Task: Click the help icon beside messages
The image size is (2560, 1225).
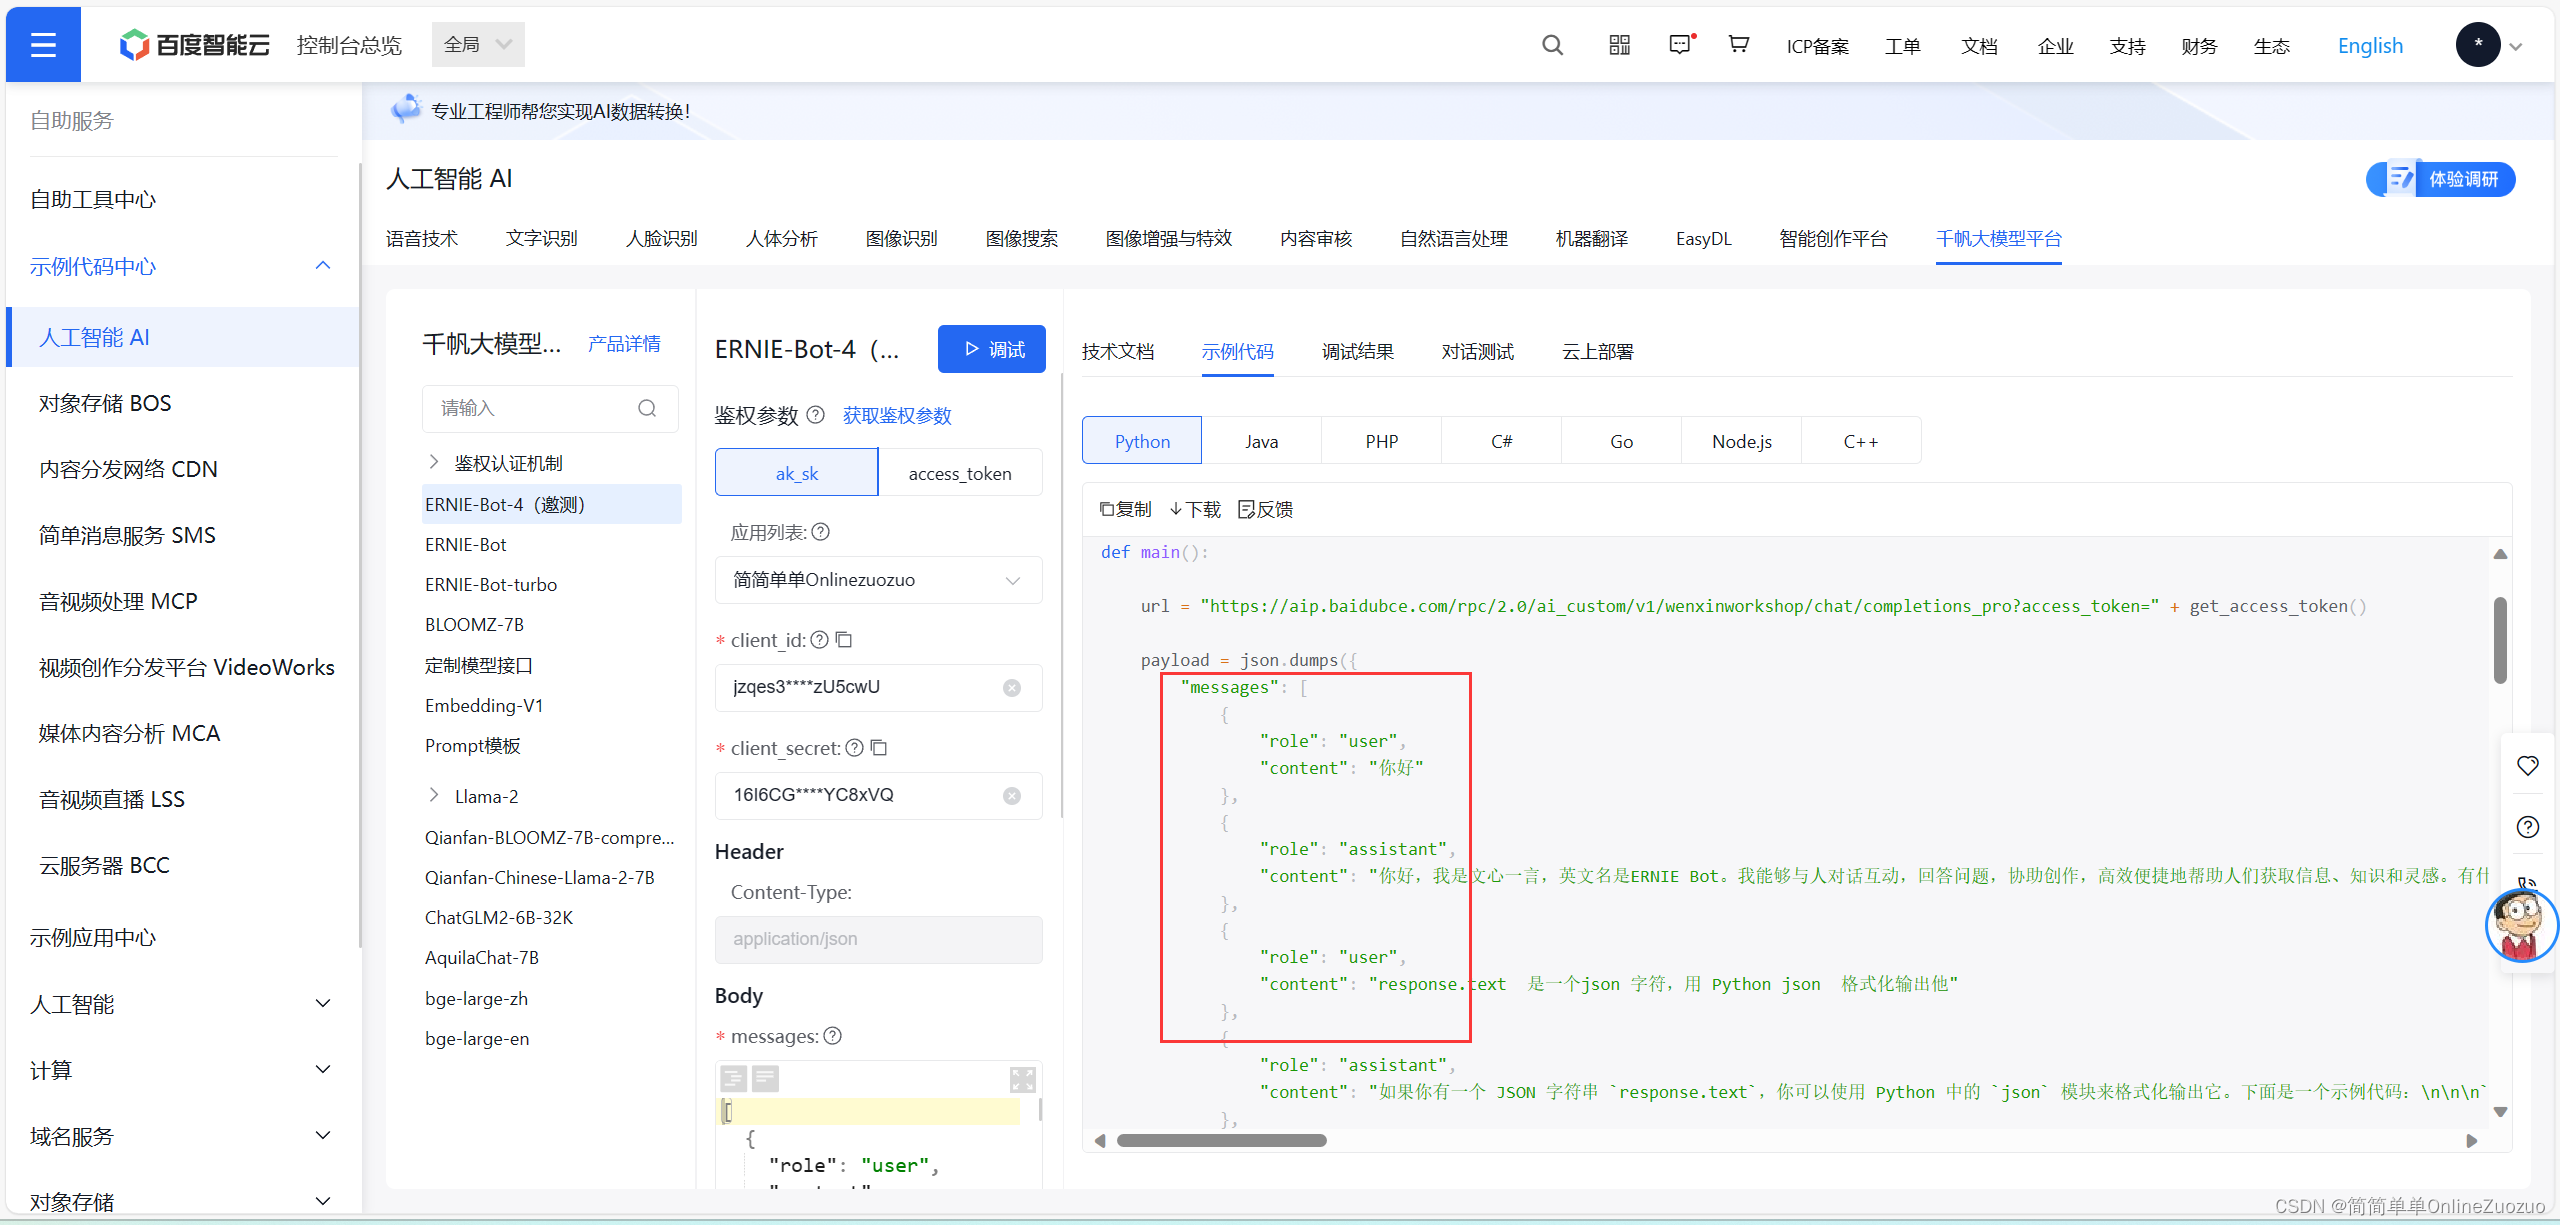Action: pos(833,1036)
